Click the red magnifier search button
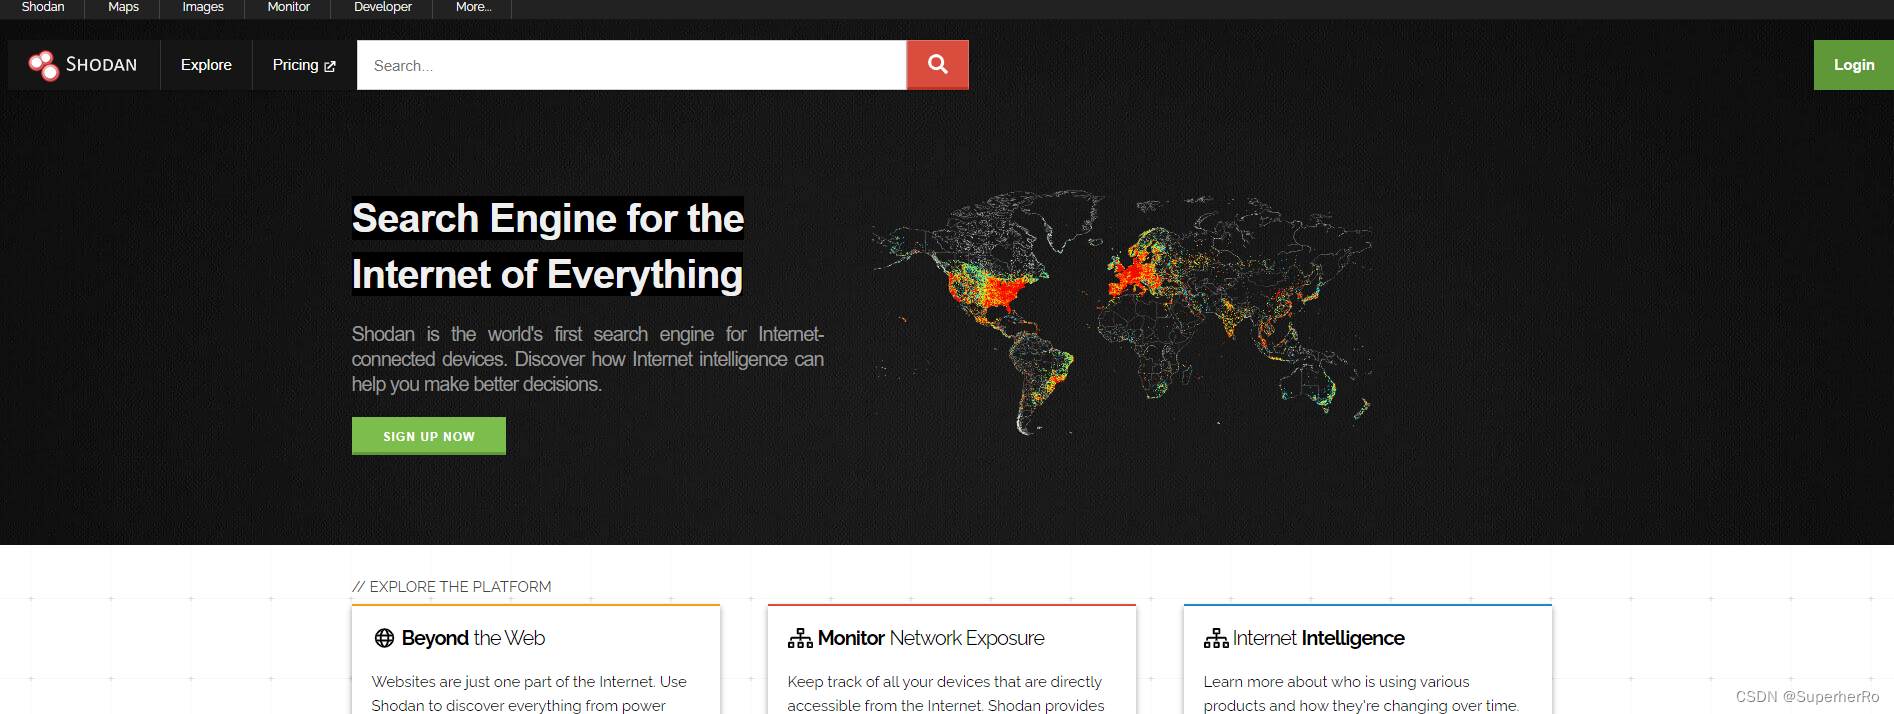1894x714 pixels. (x=938, y=65)
